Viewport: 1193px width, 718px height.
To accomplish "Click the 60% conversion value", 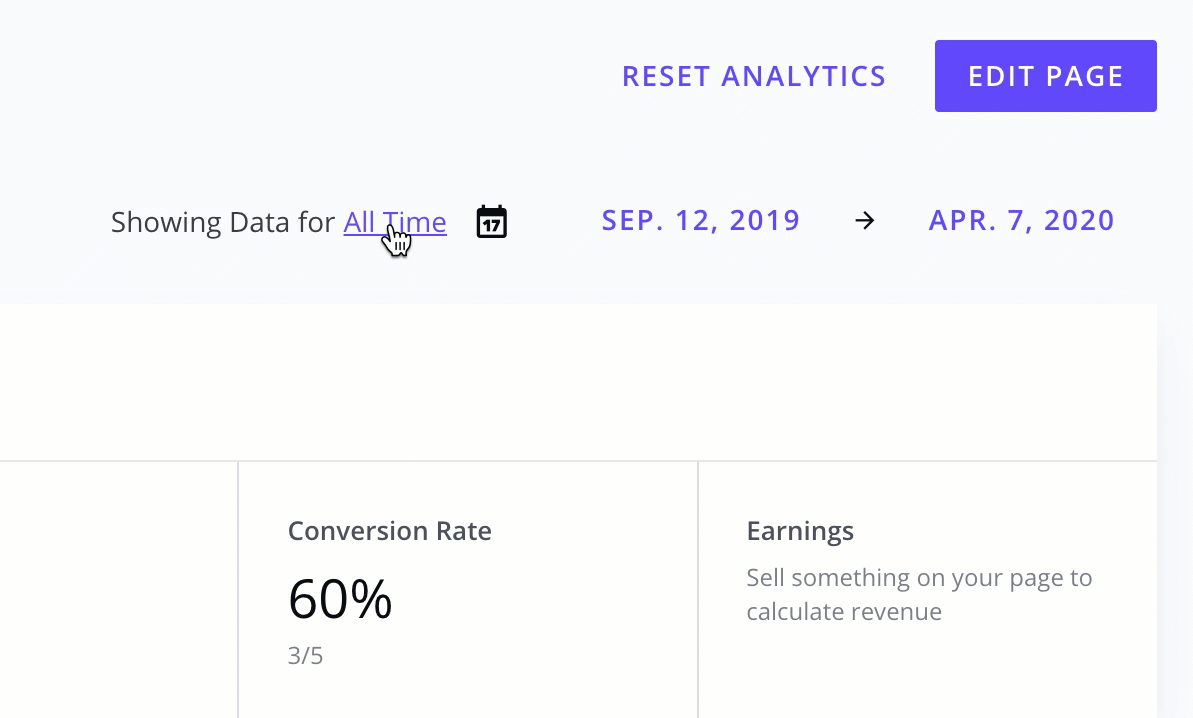I will coord(340,599).
